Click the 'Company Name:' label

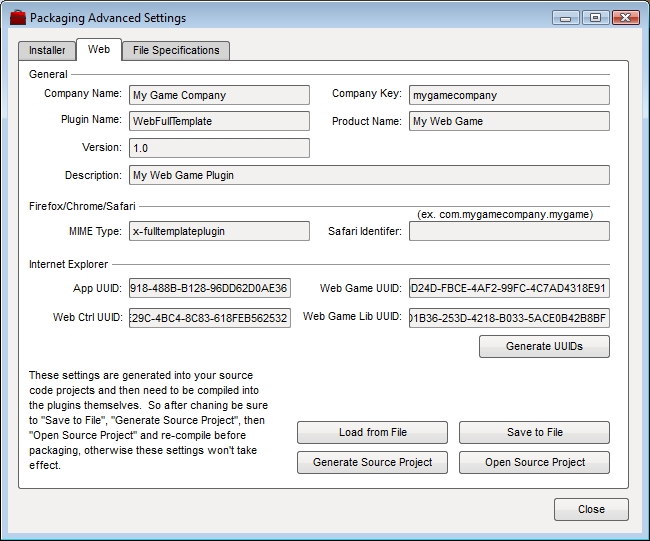point(83,94)
